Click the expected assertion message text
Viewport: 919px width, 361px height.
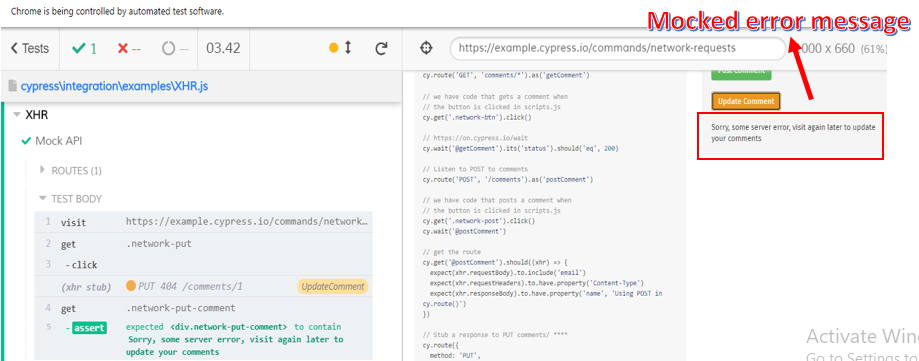pos(234,339)
